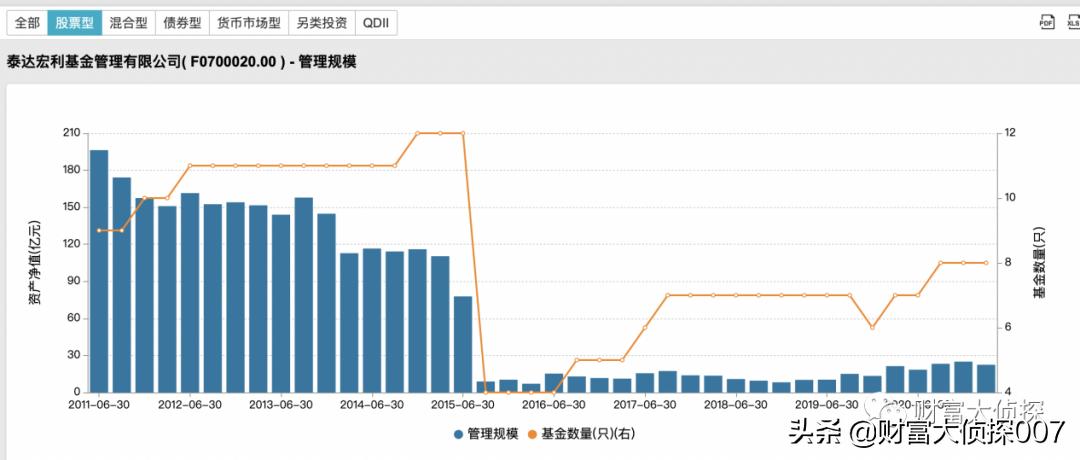The image size is (1080, 460).
Task: Click the left axis value 90
Action: click(x=75, y=281)
